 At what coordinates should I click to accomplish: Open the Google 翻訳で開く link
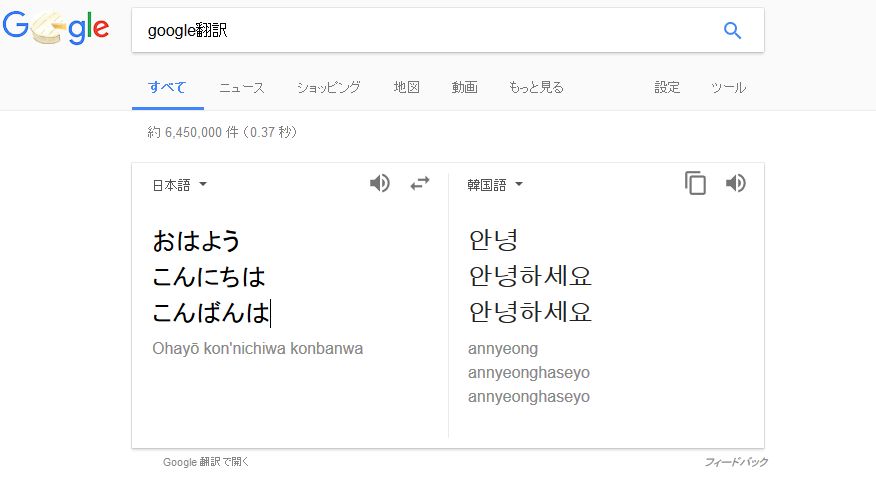[206, 462]
